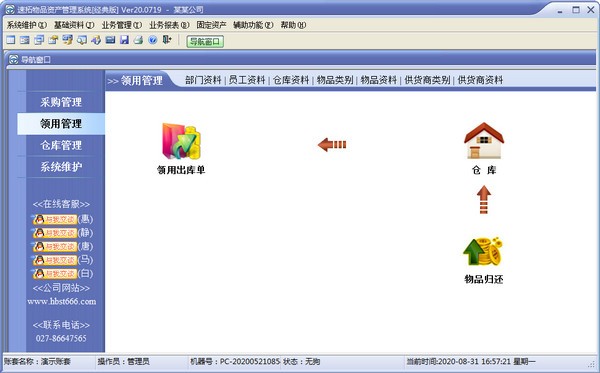The image size is (600, 373).
Task: Open the 物品归还 coins icon
Action: click(x=483, y=251)
